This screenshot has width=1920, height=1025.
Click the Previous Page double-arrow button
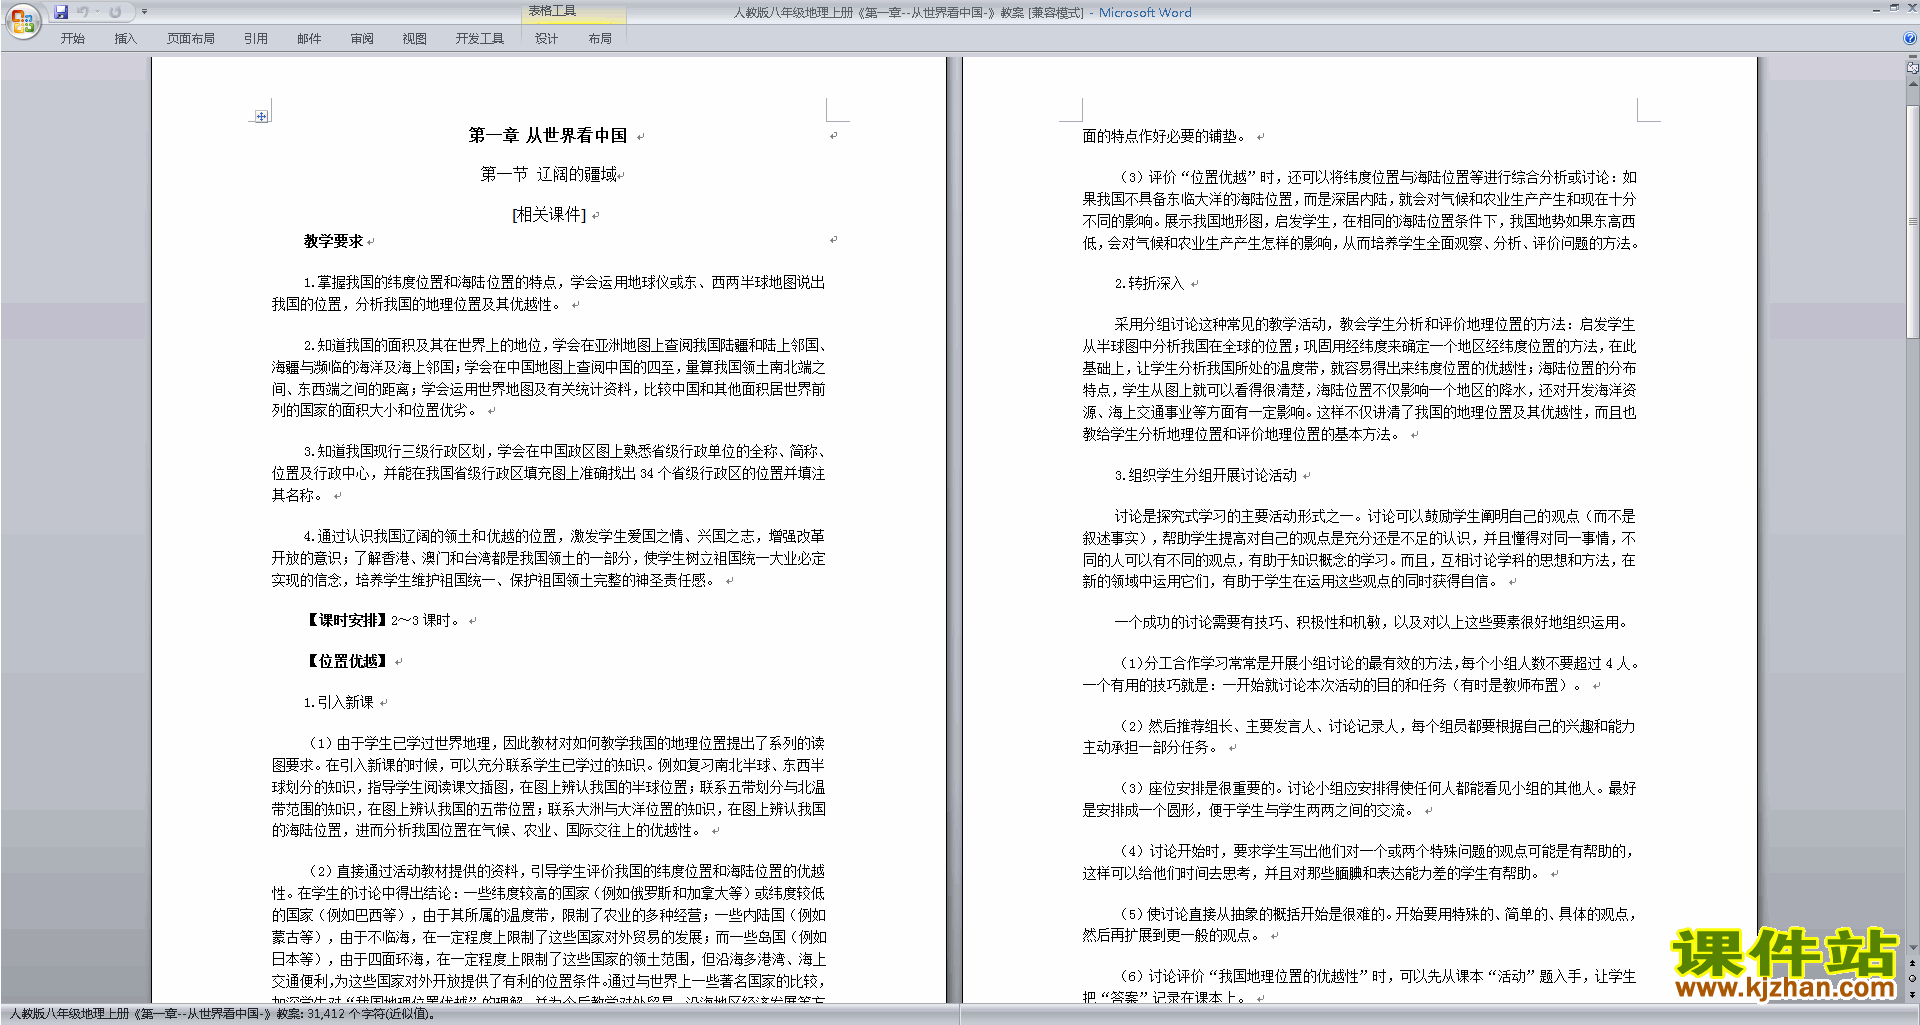click(1913, 964)
